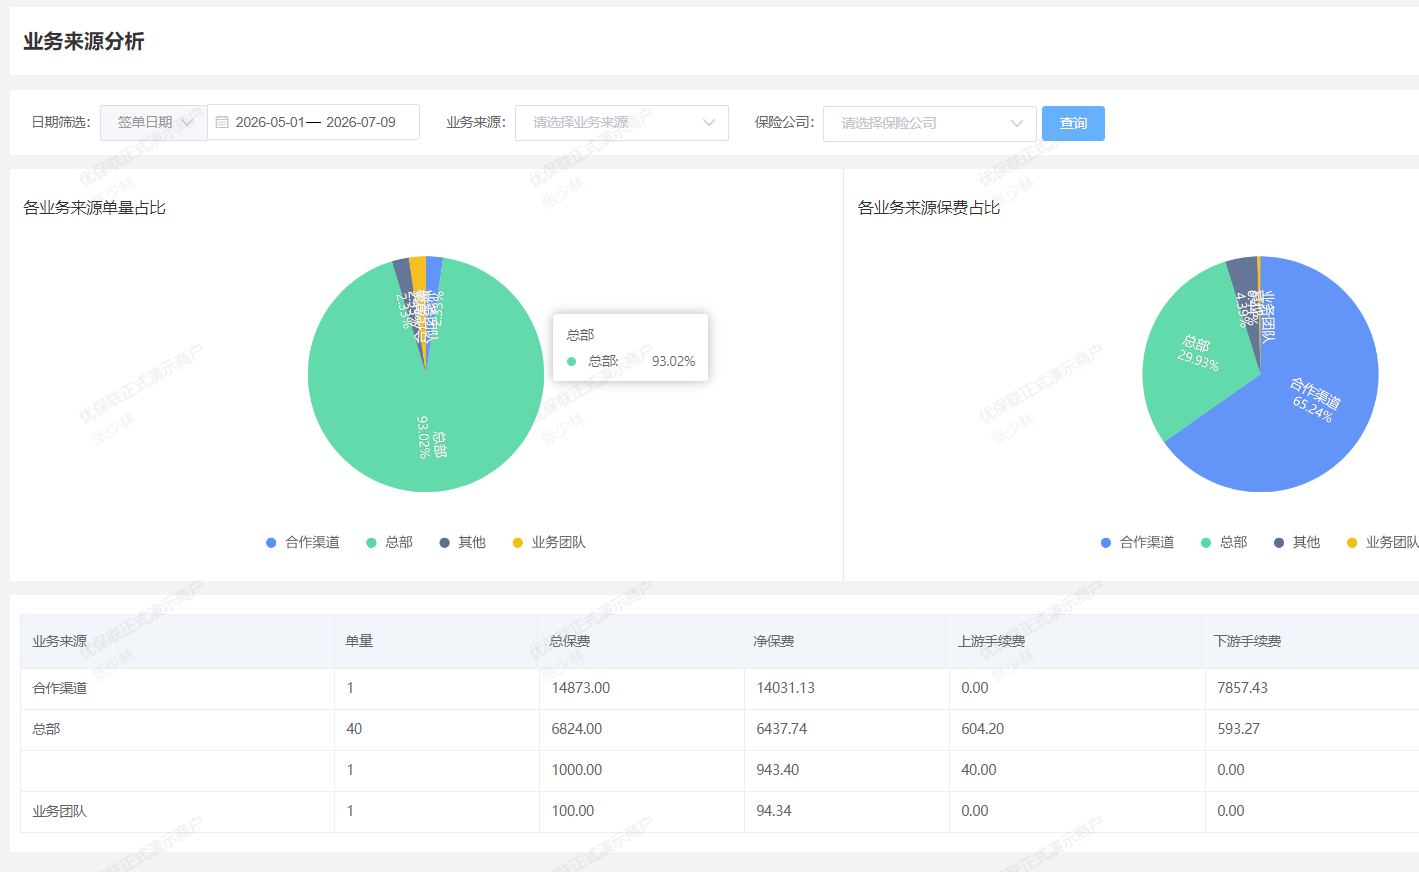Select the 合作渠道 table row cell
This screenshot has height=872, width=1419.
[177, 688]
